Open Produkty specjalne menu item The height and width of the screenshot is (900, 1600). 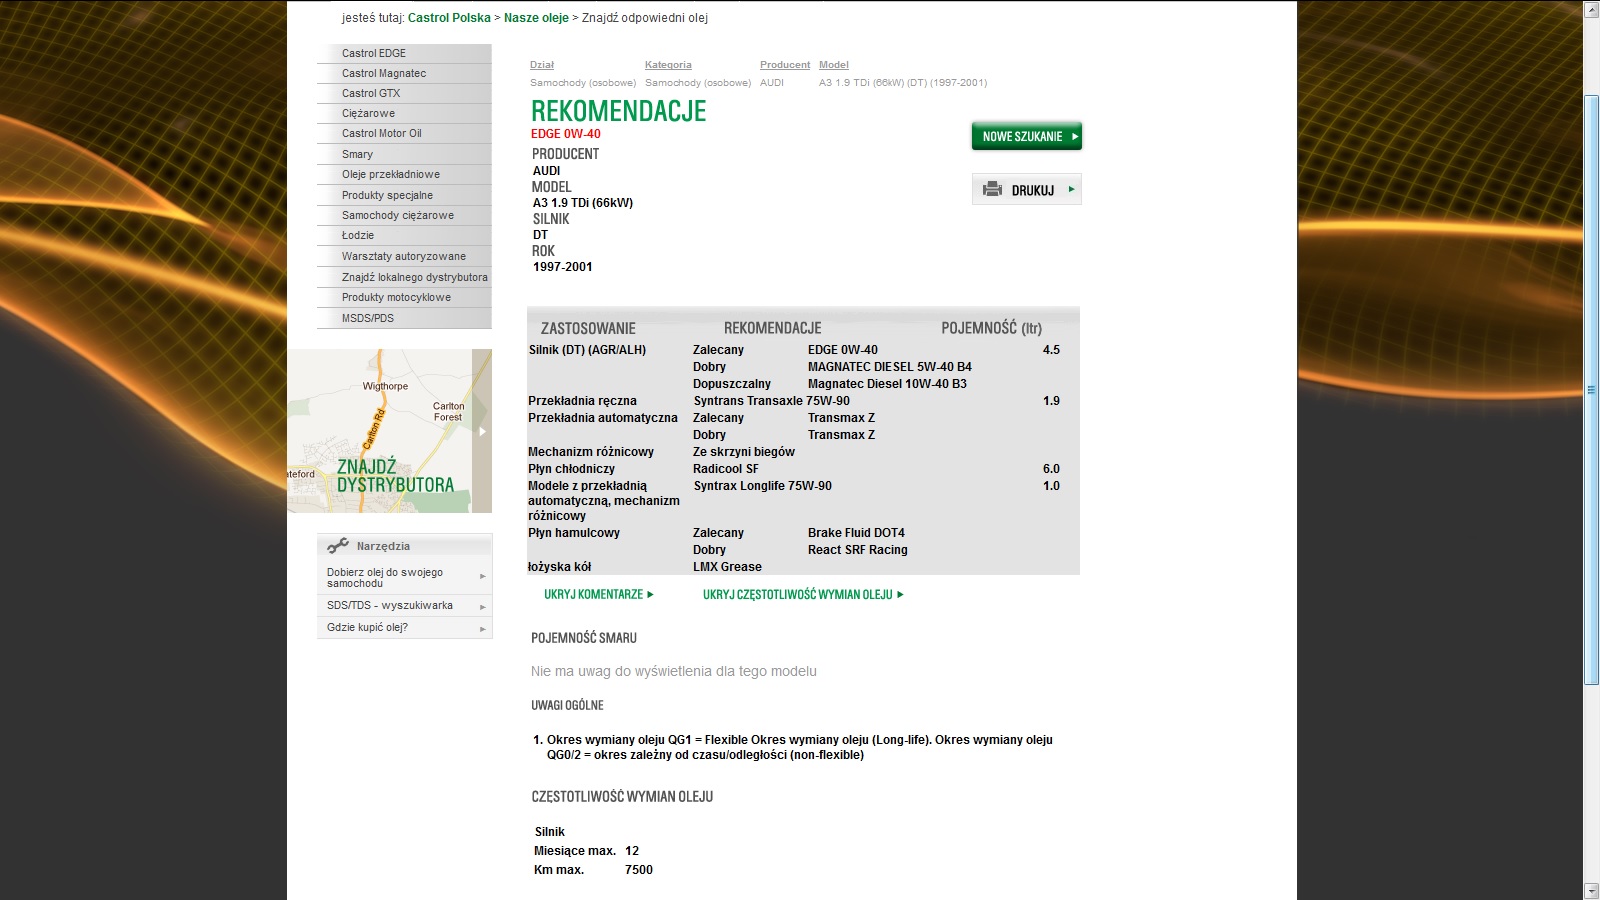pos(404,195)
